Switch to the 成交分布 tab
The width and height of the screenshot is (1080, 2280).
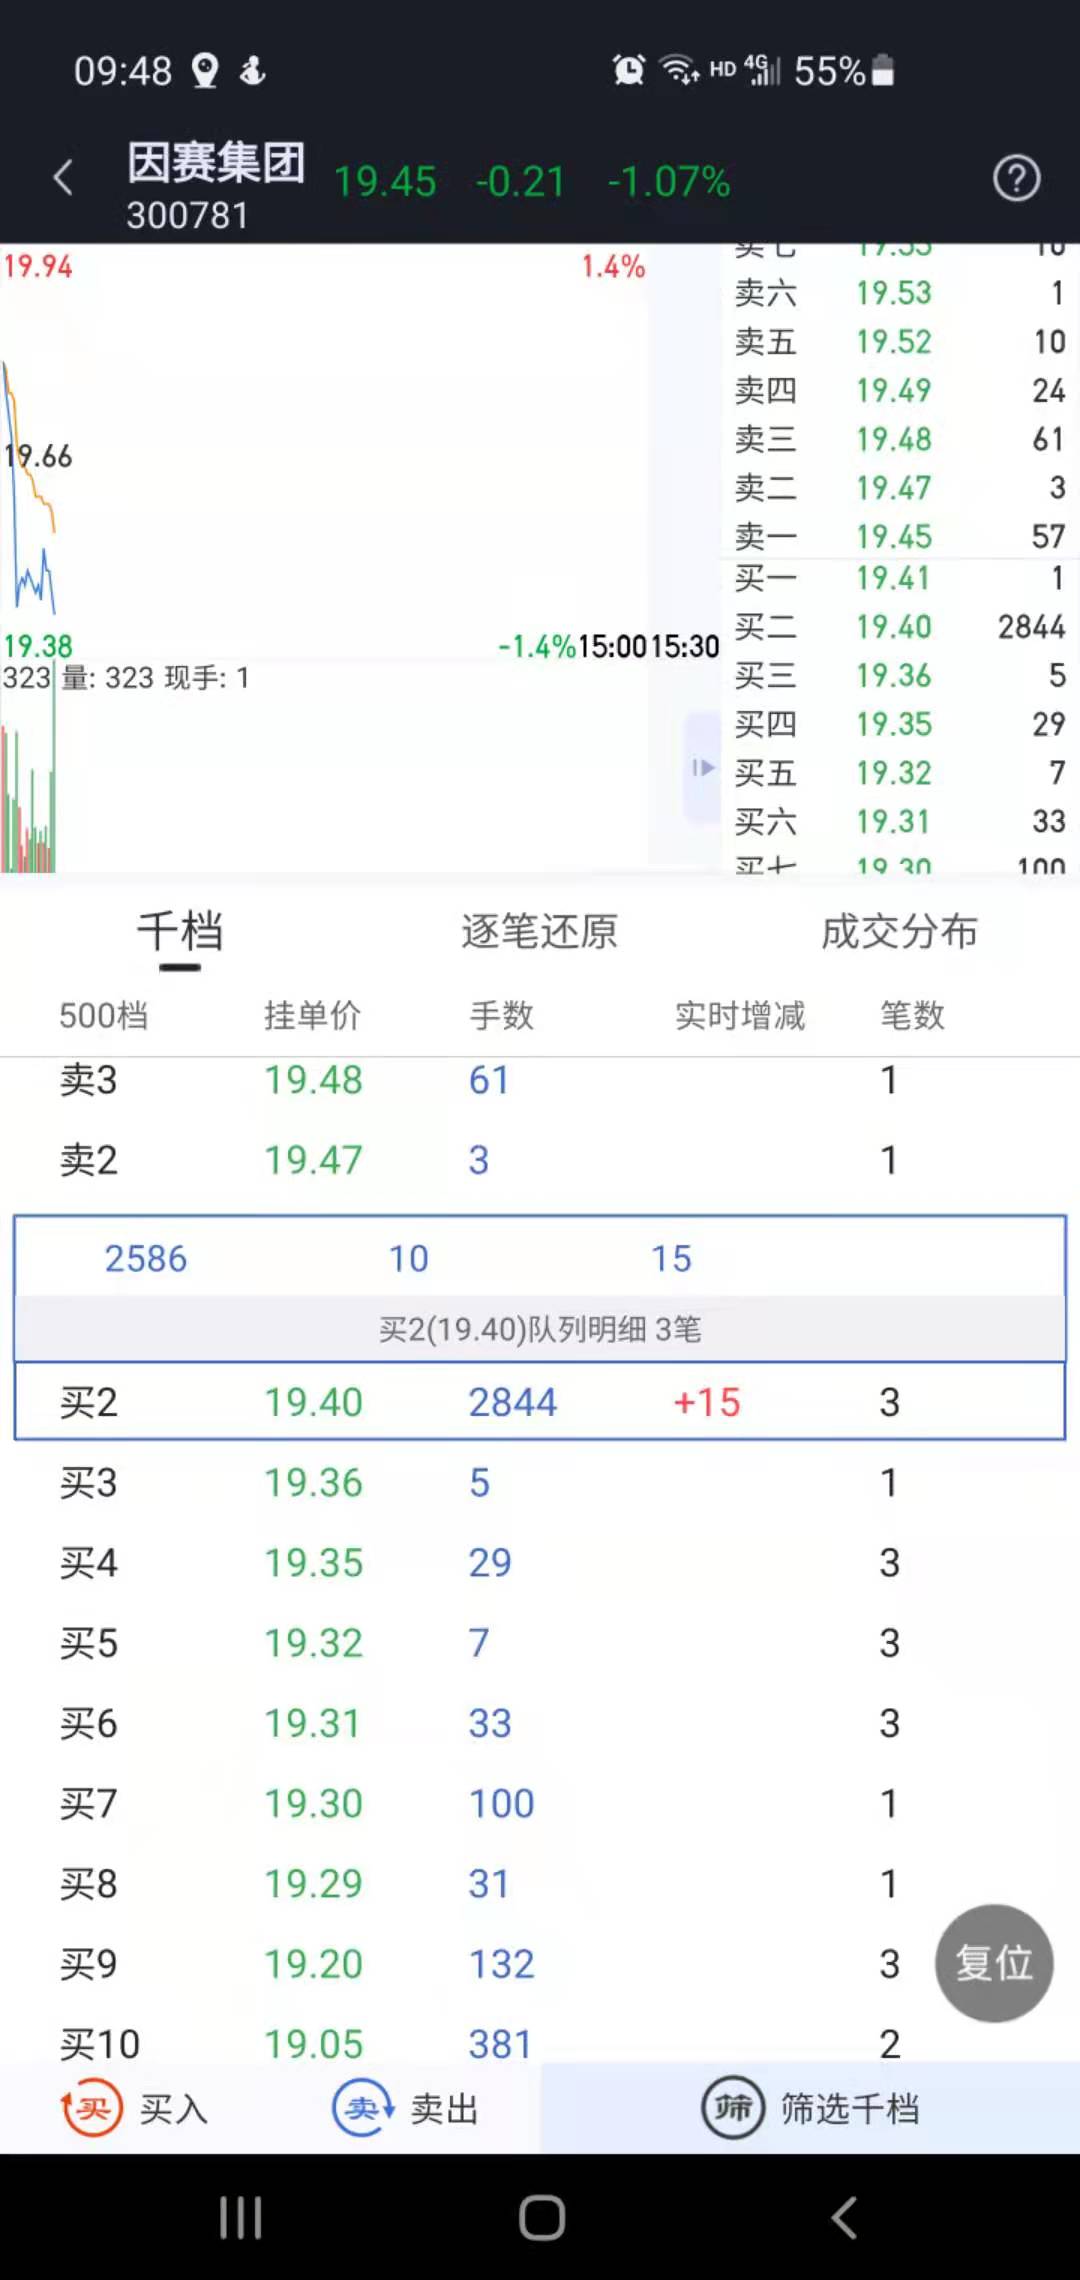(x=900, y=932)
